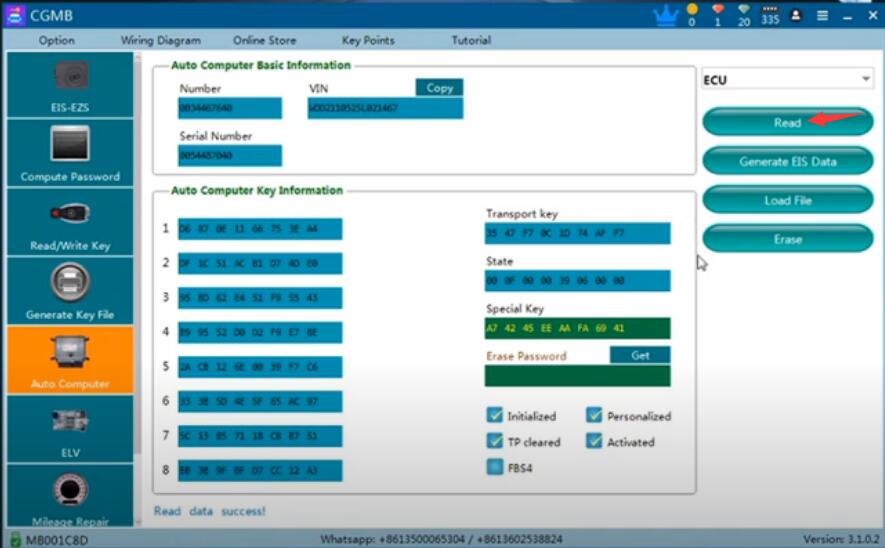Image resolution: width=885 pixels, height=548 pixels.
Task: Open the Wiring Diagram menu
Action: (160, 41)
